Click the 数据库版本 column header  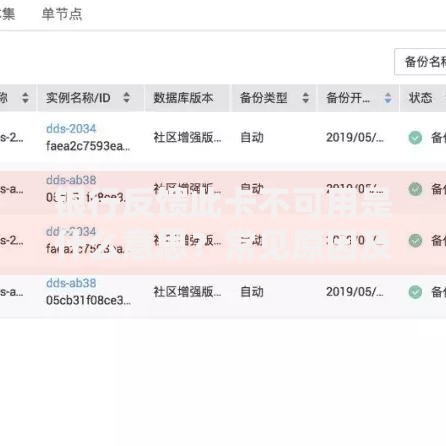point(183,98)
